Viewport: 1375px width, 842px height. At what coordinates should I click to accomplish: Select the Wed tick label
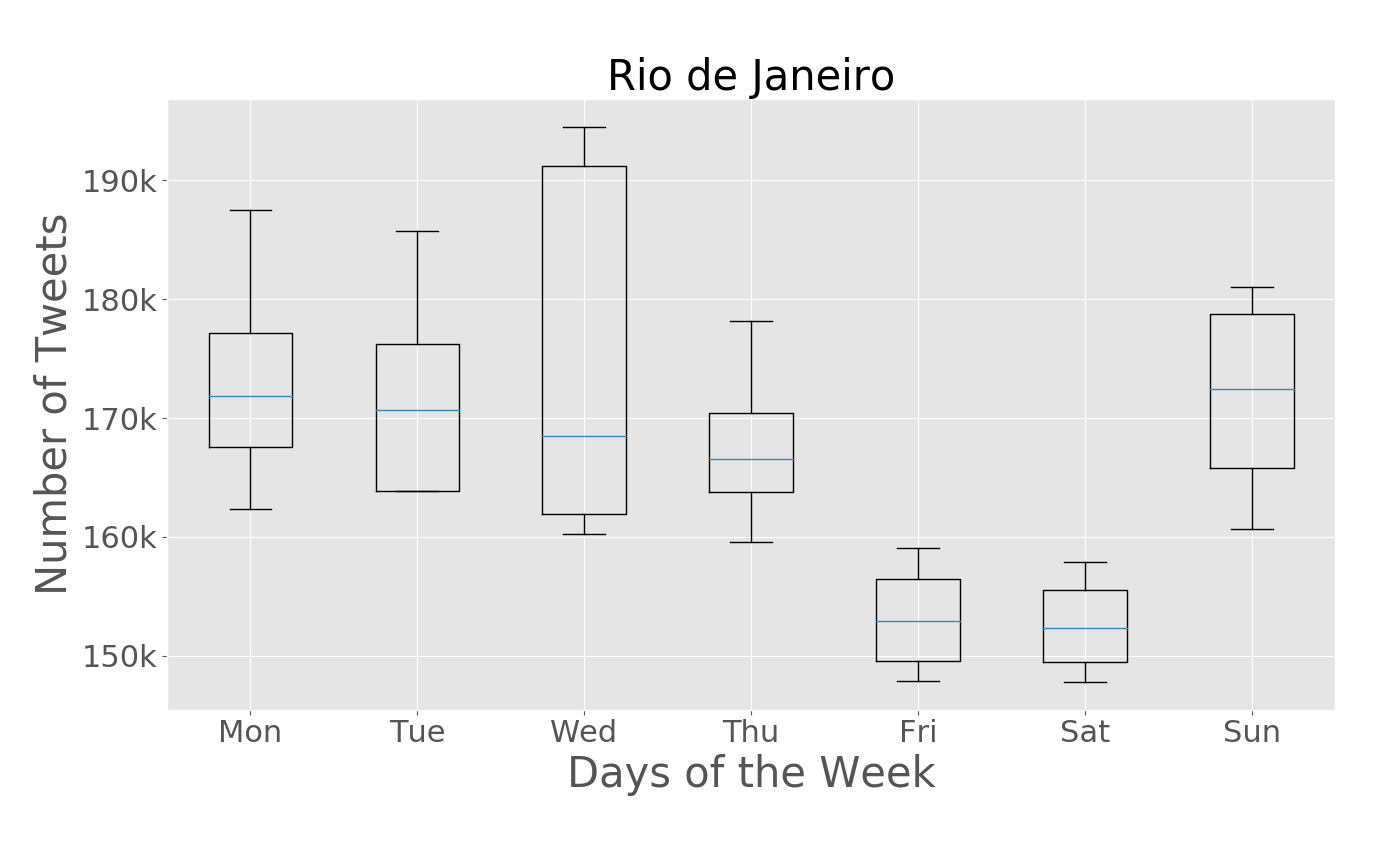pyautogui.click(x=583, y=732)
